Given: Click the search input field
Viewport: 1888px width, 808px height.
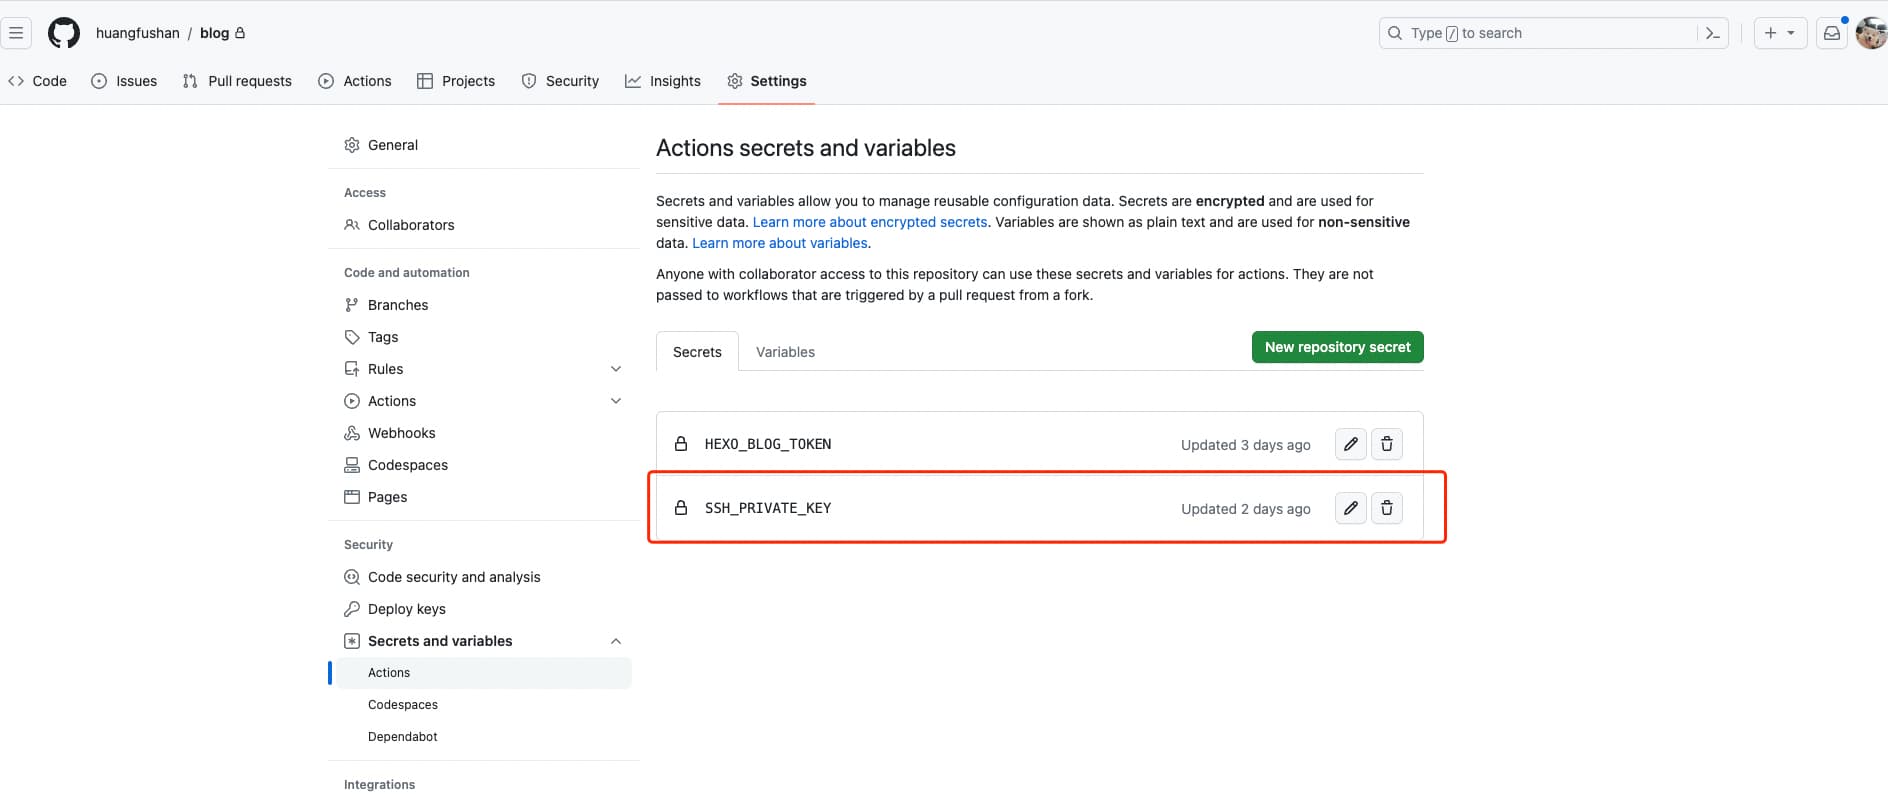Looking at the screenshot, I should (1540, 33).
